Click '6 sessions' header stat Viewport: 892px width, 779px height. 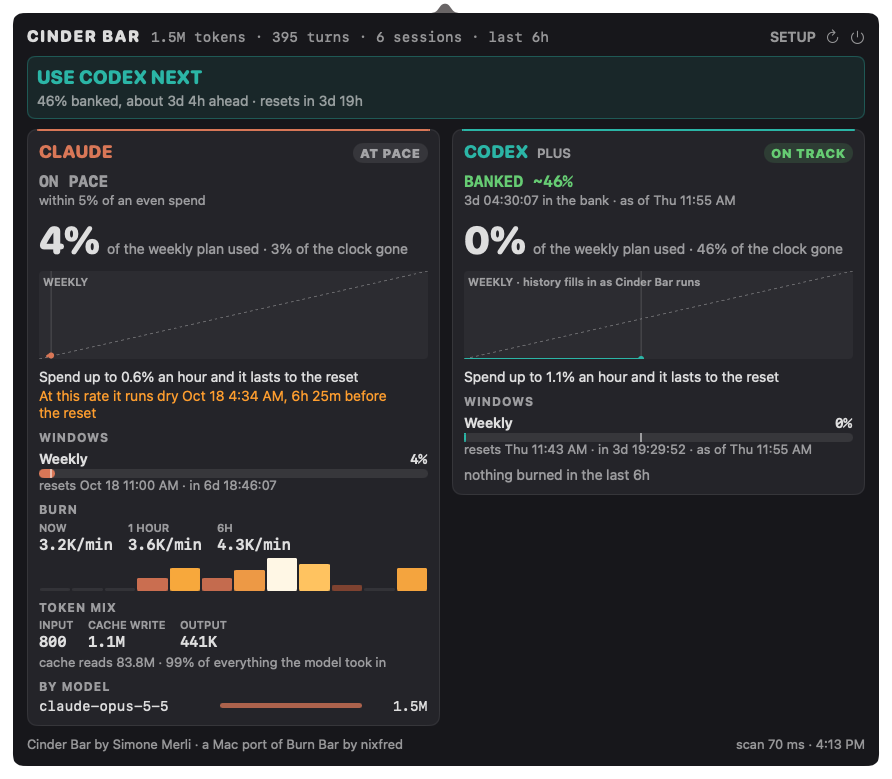[419, 37]
